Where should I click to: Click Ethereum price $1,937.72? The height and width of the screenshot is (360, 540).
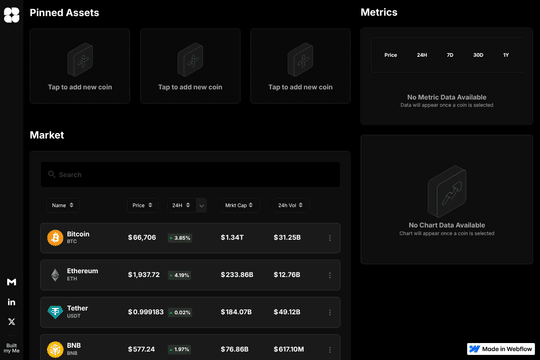(144, 275)
